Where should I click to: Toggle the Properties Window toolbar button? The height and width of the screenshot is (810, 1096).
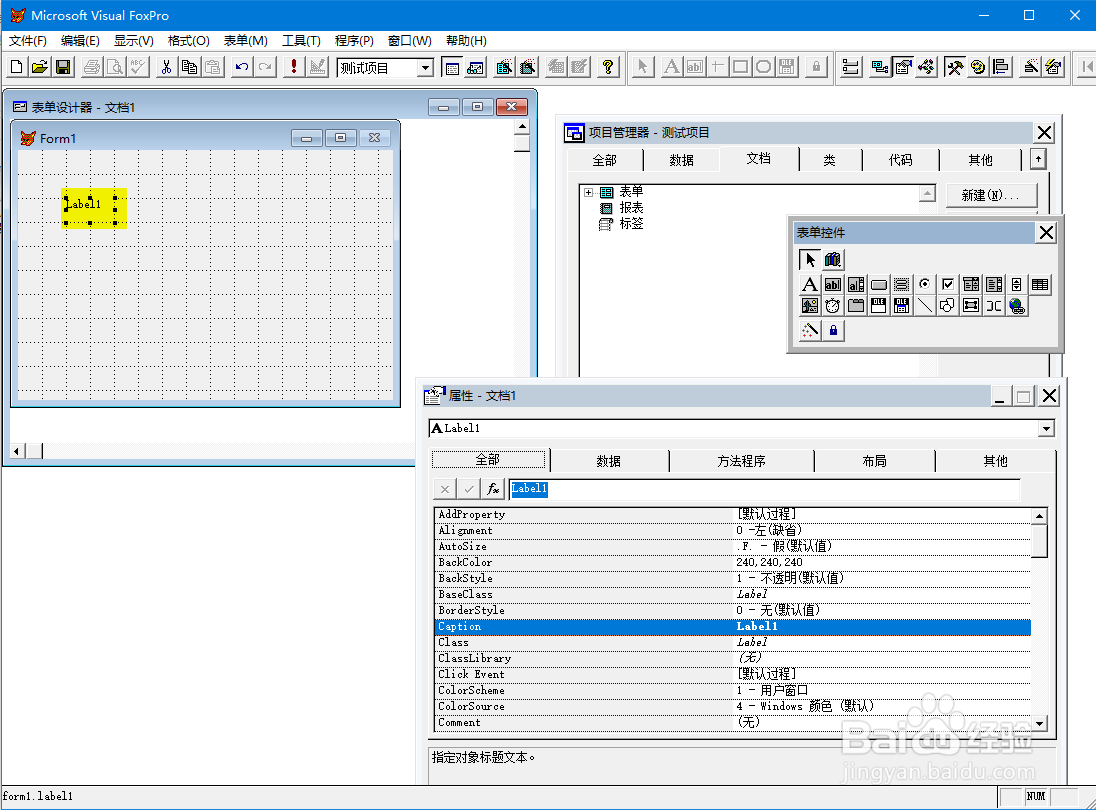point(903,67)
